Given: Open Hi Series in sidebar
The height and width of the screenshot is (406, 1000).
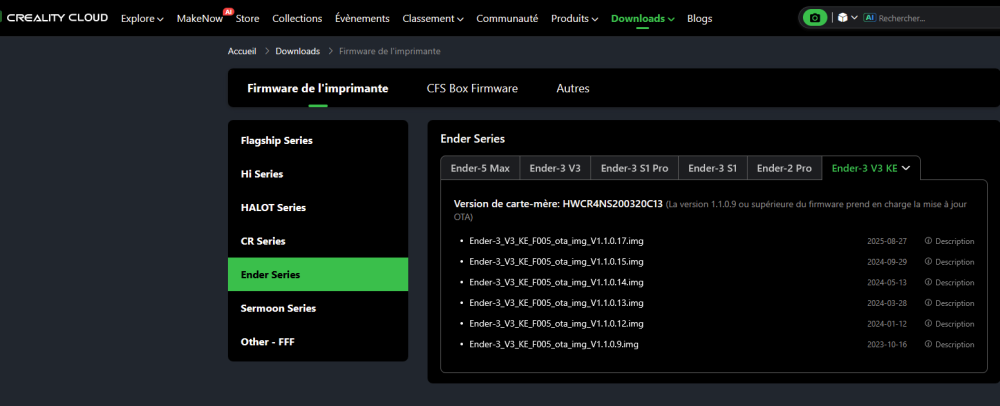Looking at the screenshot, I should click(x=318, y=174).
